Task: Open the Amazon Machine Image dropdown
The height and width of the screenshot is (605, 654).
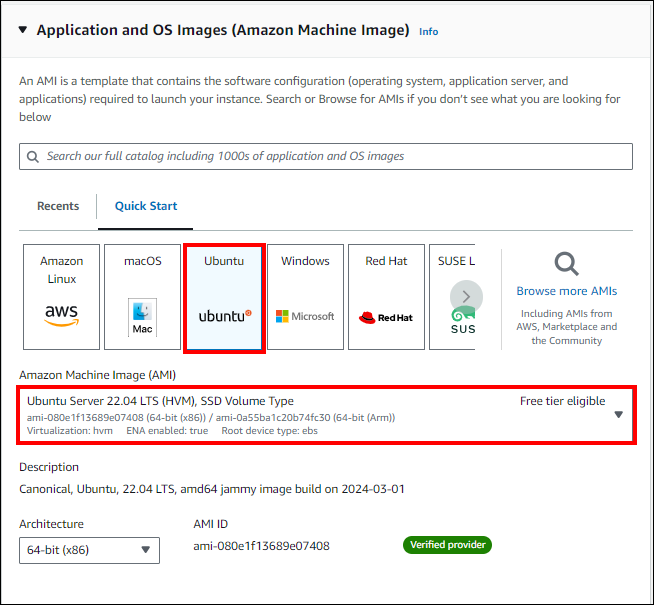Action: 618,414
